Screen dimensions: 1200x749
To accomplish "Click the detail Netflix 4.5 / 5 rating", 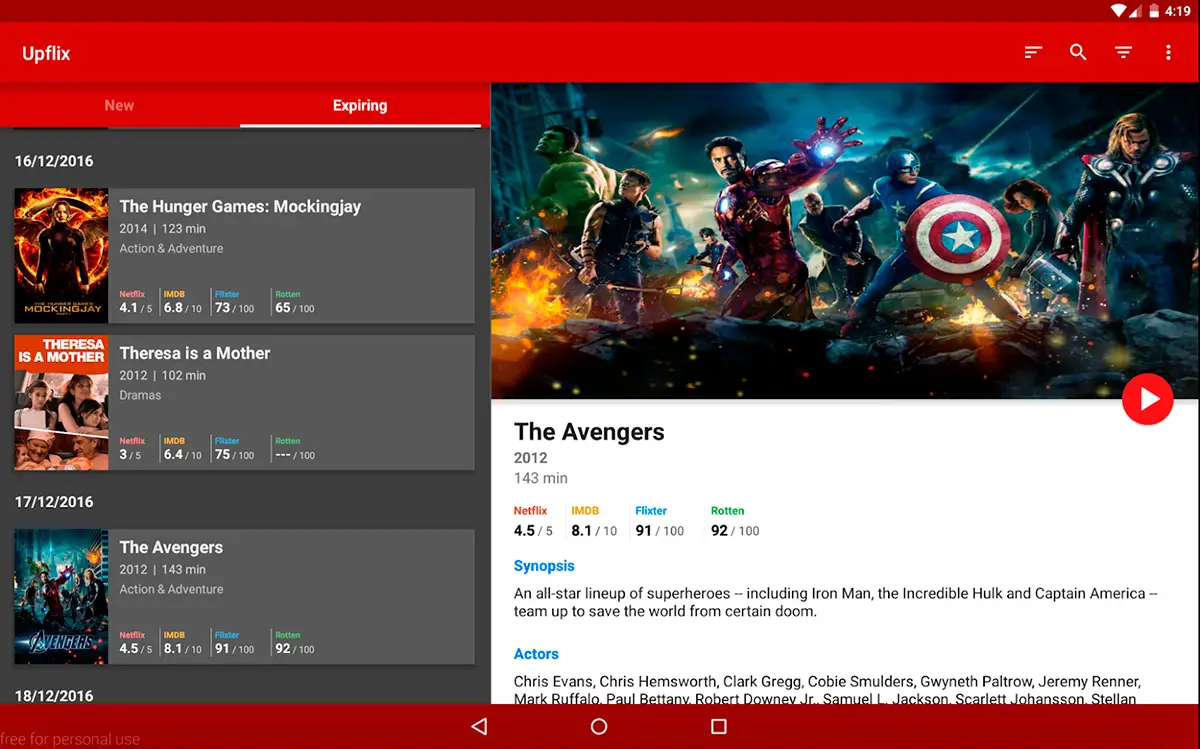I will [x=533, y=522].
